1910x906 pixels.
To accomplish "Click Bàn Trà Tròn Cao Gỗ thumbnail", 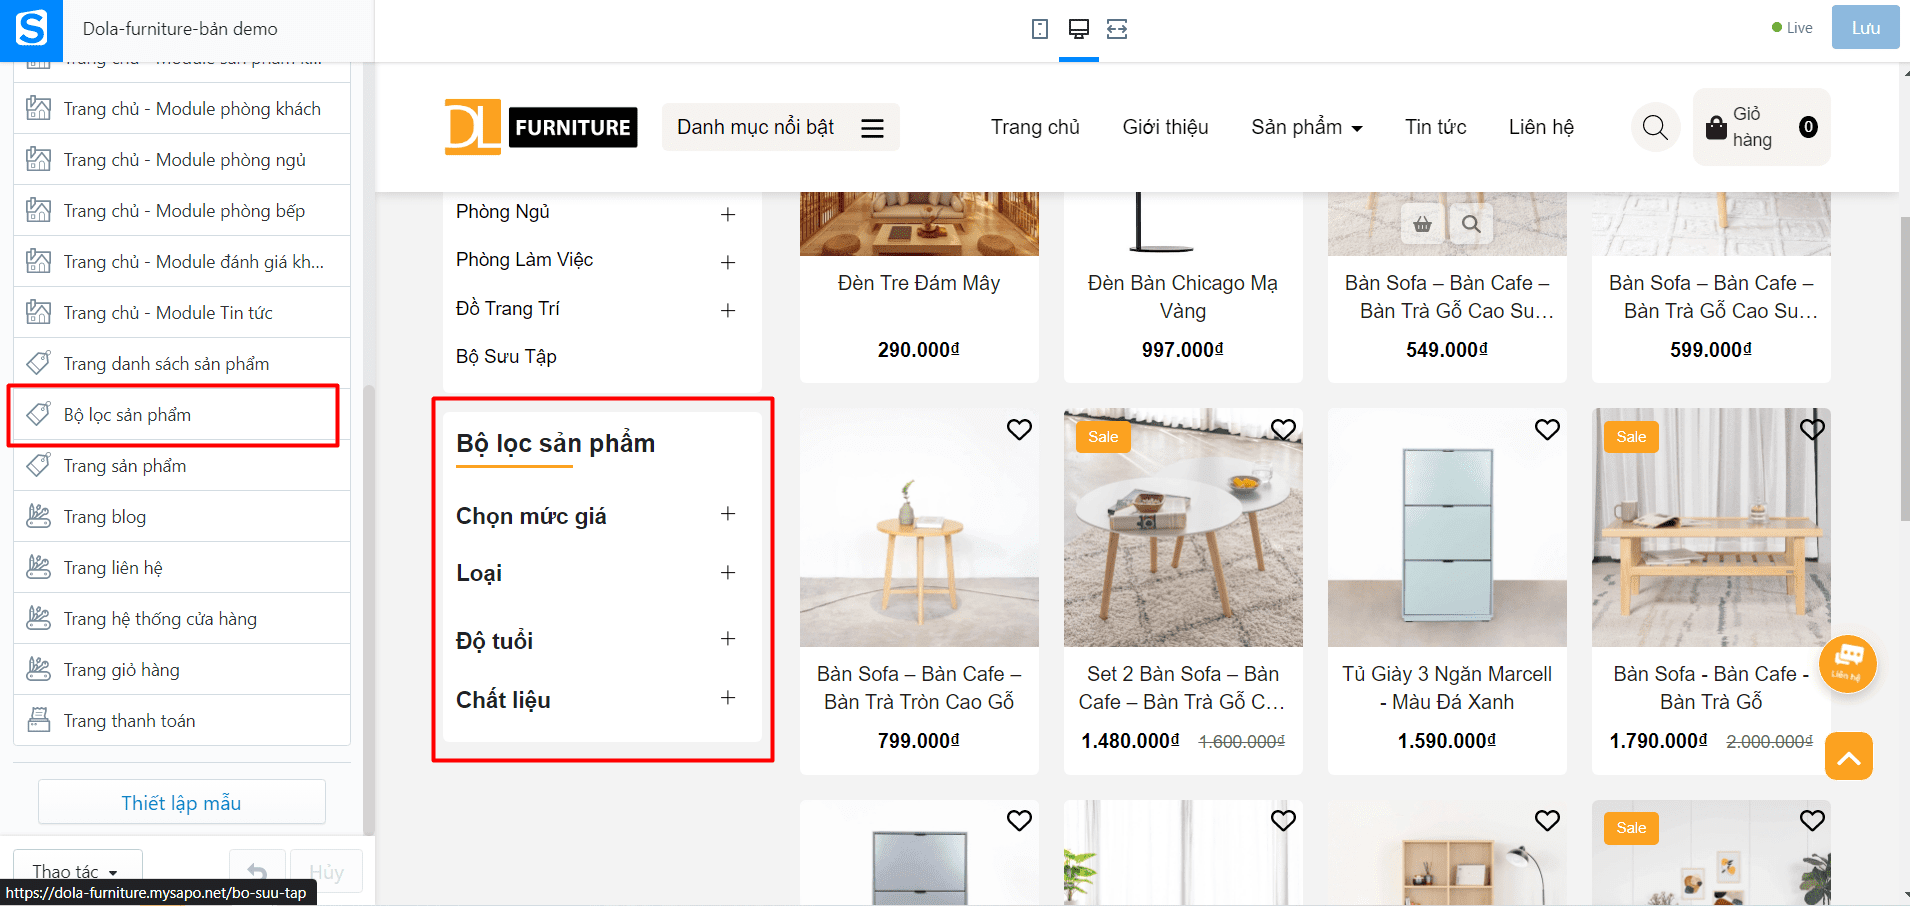I will pyautogui.click(x=919, y=527).
